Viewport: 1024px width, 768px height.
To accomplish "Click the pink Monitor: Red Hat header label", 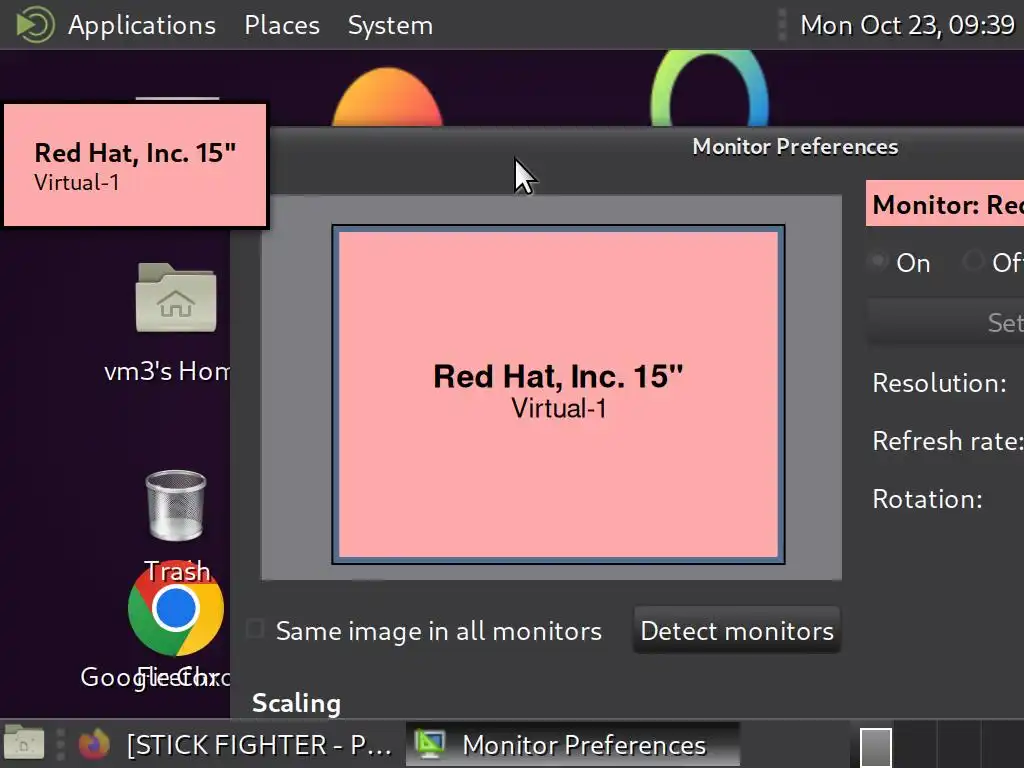I will (945, 204).
